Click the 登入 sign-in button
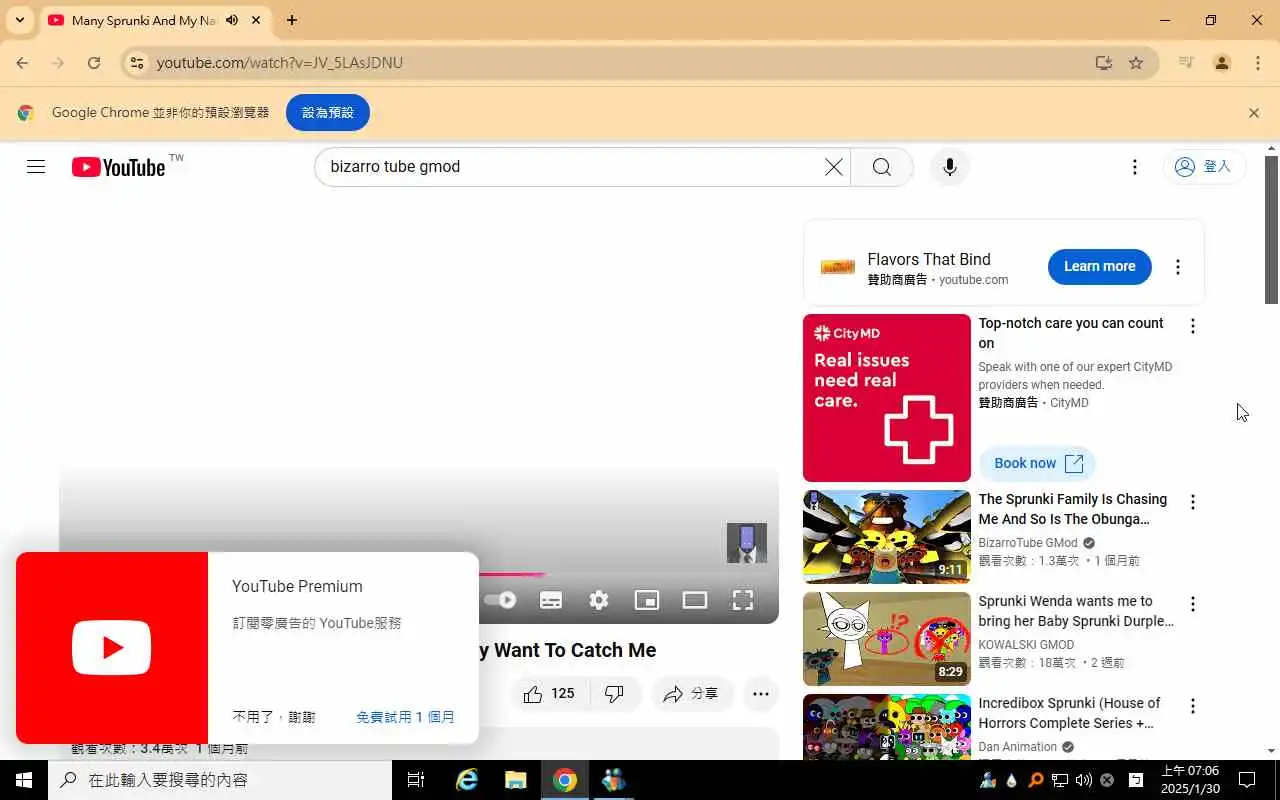The width and height of the screenshot is (1280, 800). [x=1204, y=167]
